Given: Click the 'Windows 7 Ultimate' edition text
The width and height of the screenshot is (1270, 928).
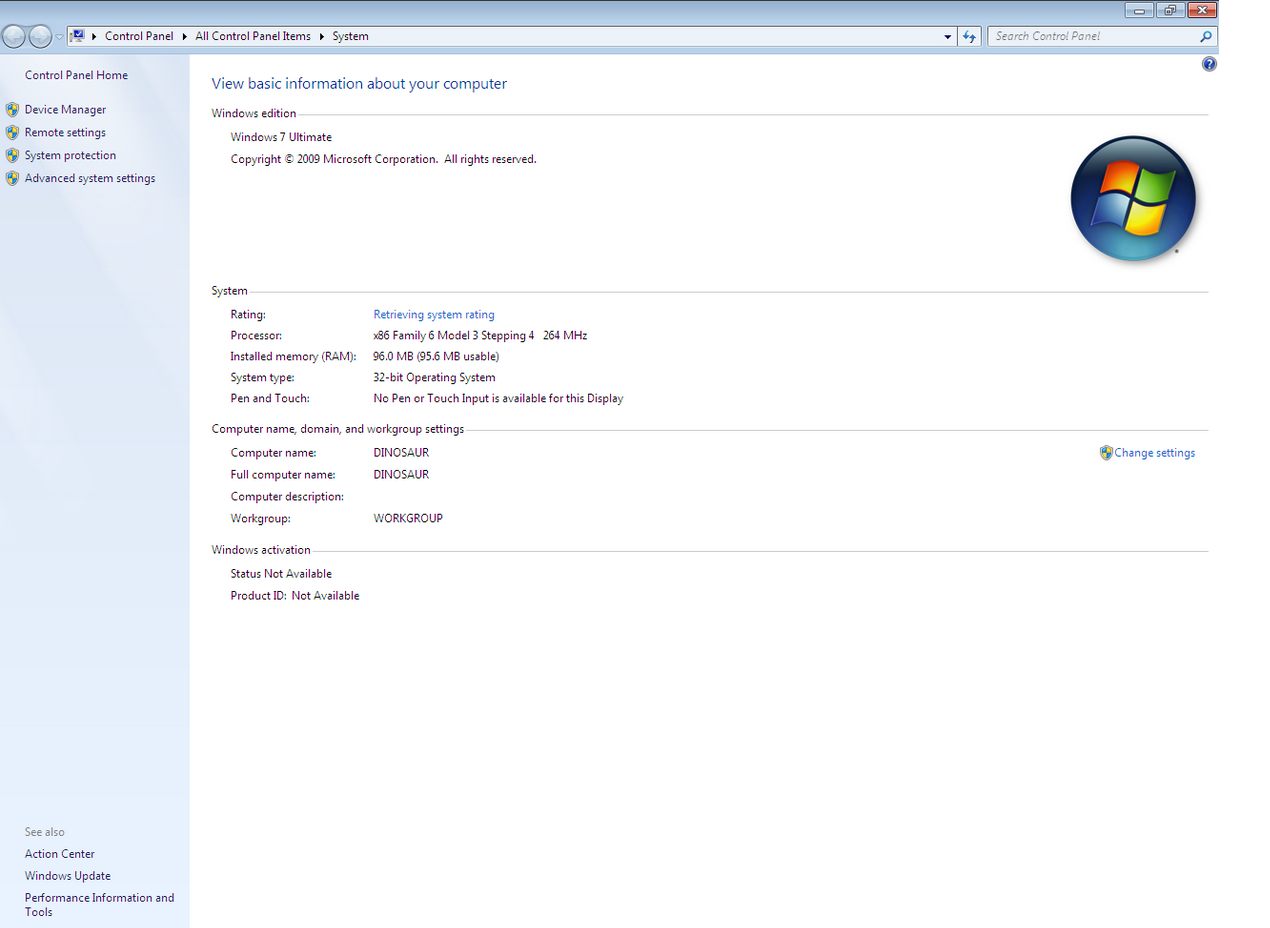Looking at the screenshot, I should pos(281,137).
